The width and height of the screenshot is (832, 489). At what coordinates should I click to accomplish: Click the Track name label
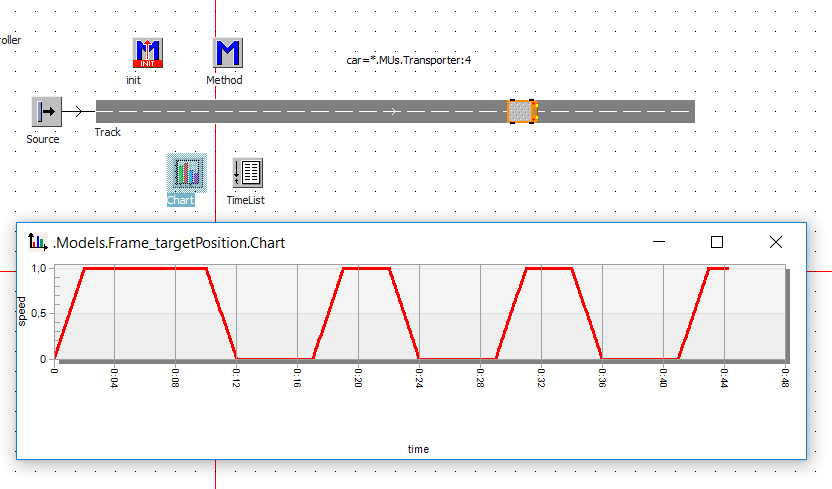pyautogui.click(x=108, y=132)
